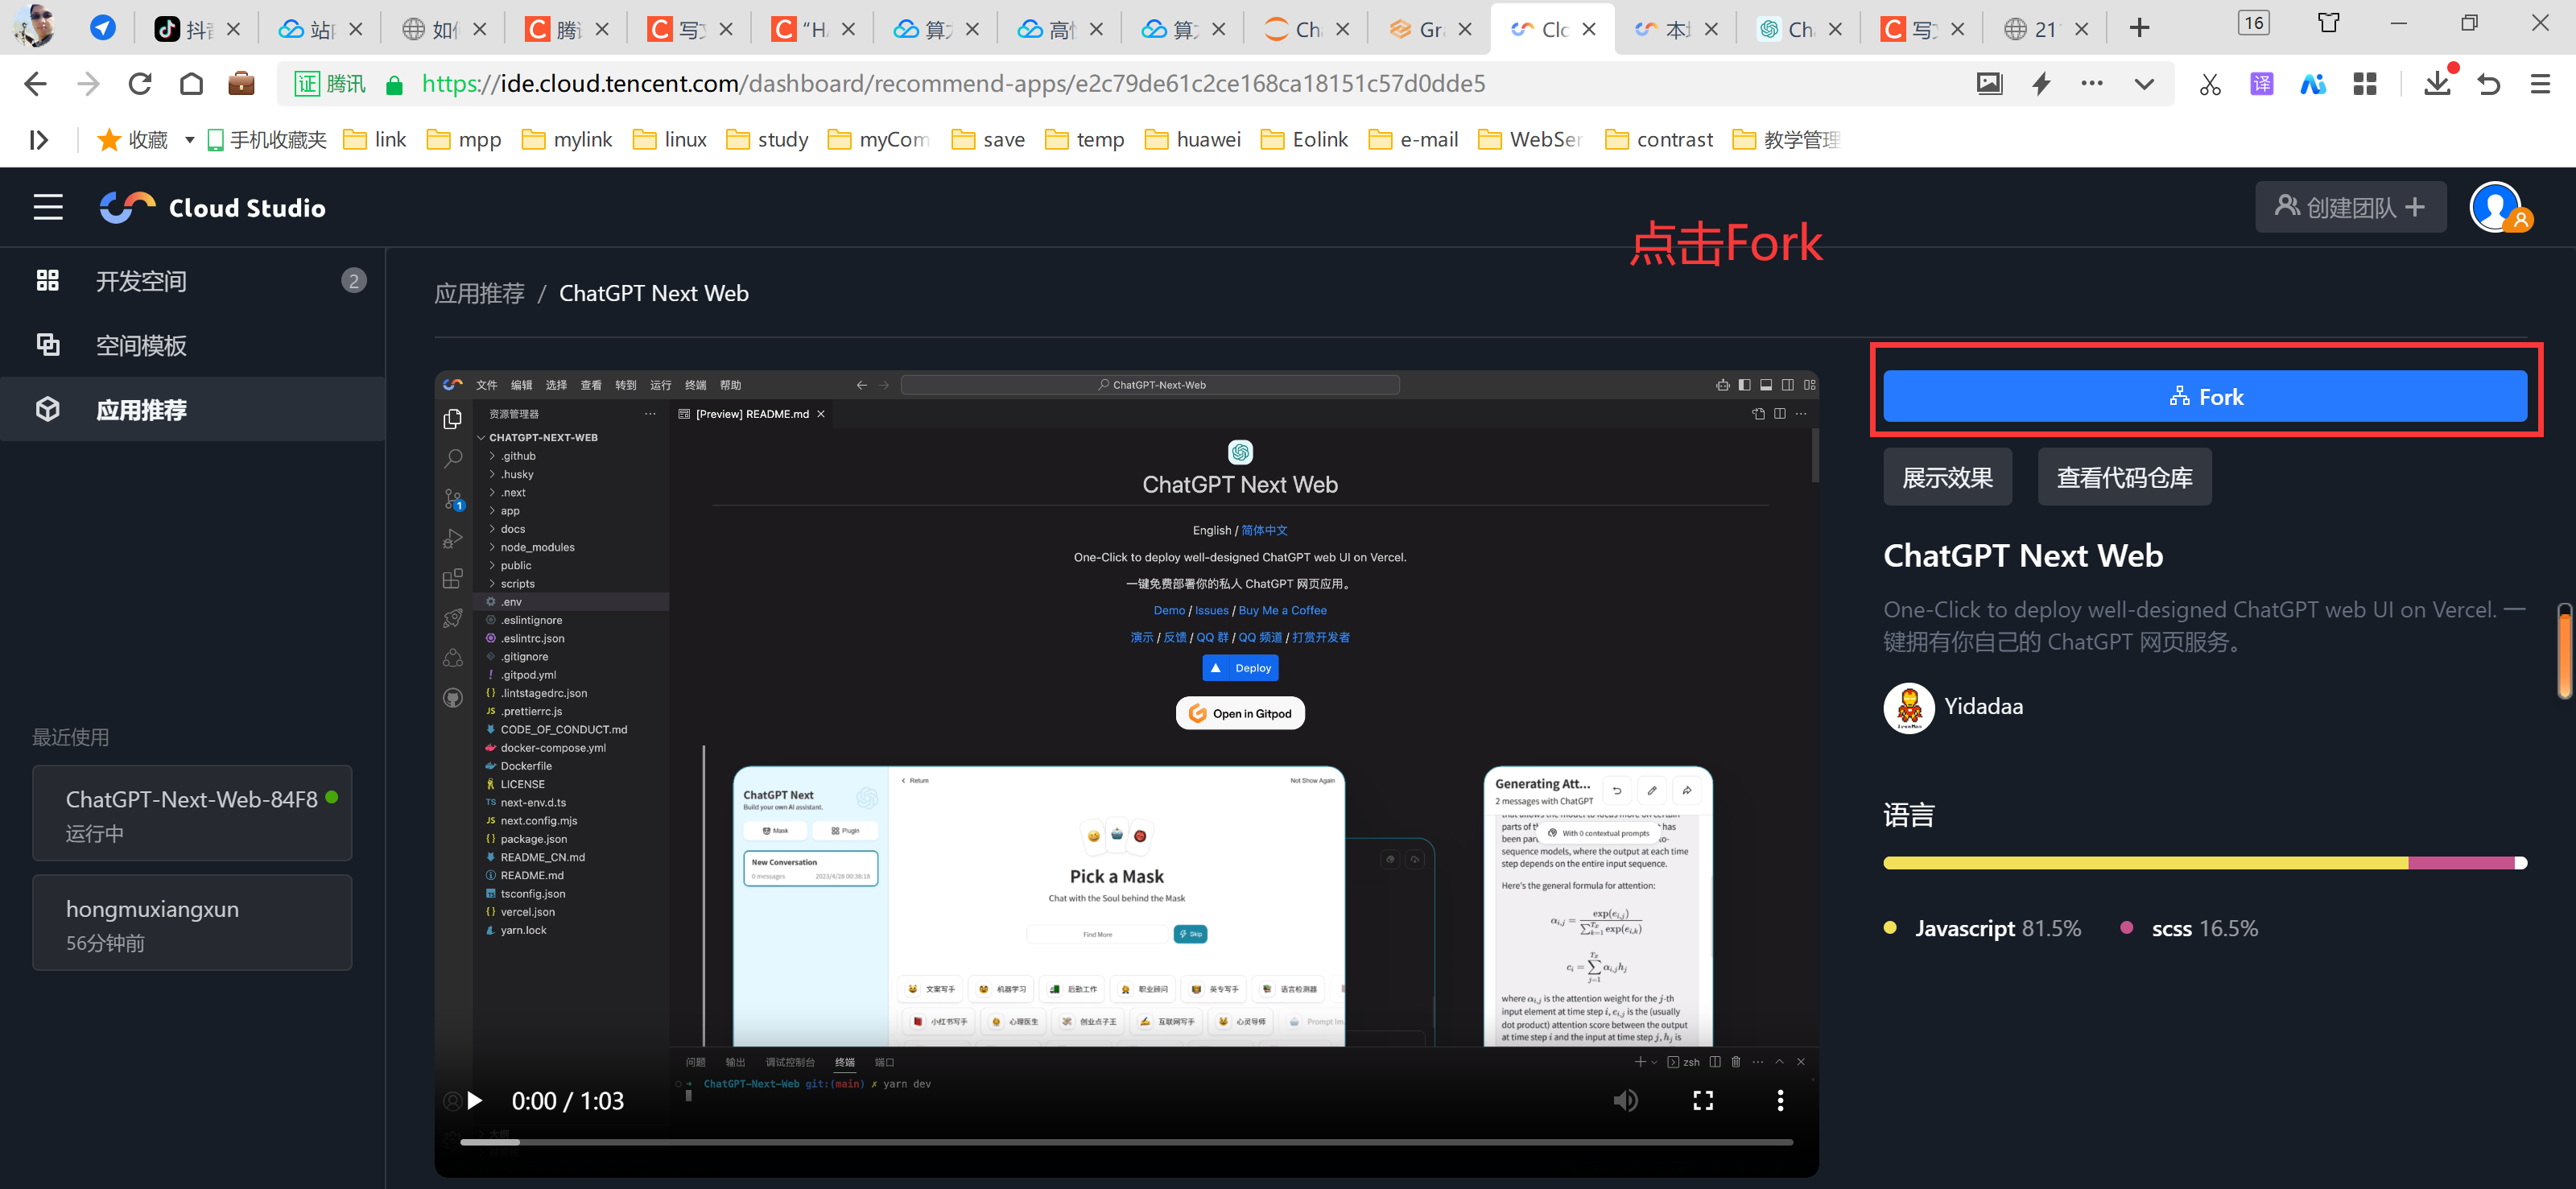Open browser downloads icon

click(x=2438, y=82)
